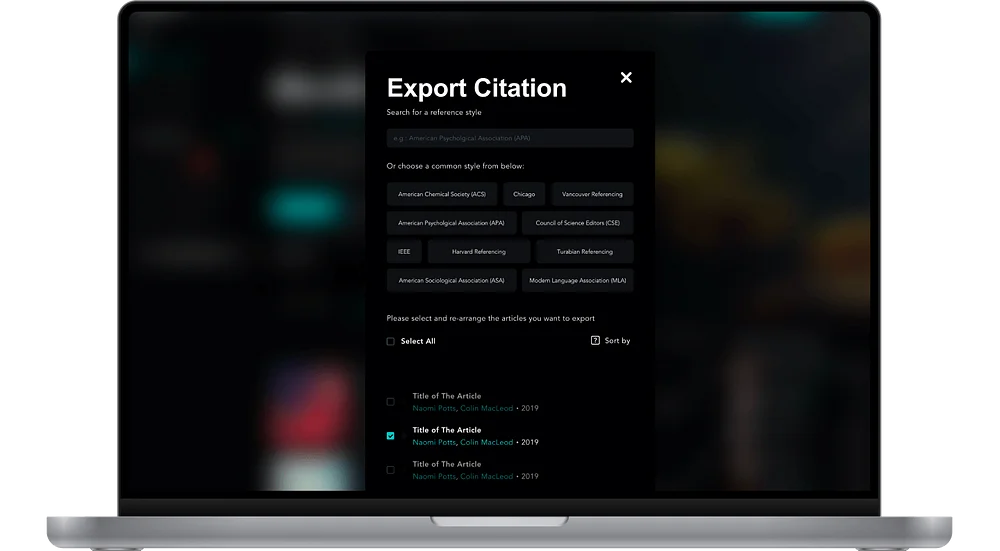Click the Sort by question-mark icon

[x=595, y=341]
